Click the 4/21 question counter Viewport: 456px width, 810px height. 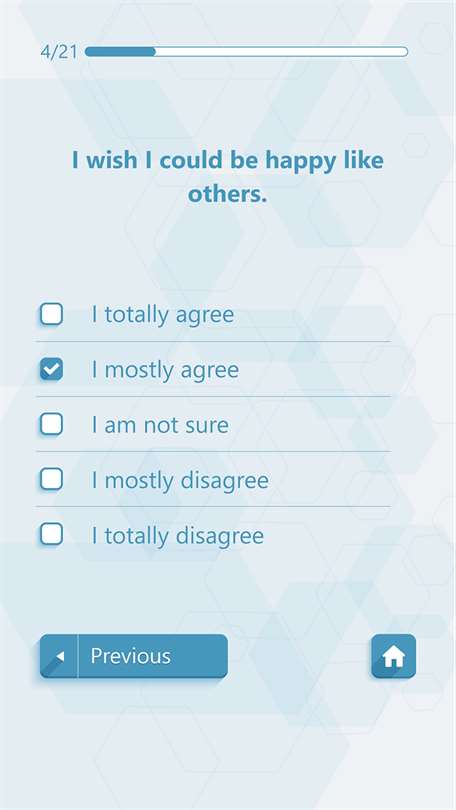[59, 52]
